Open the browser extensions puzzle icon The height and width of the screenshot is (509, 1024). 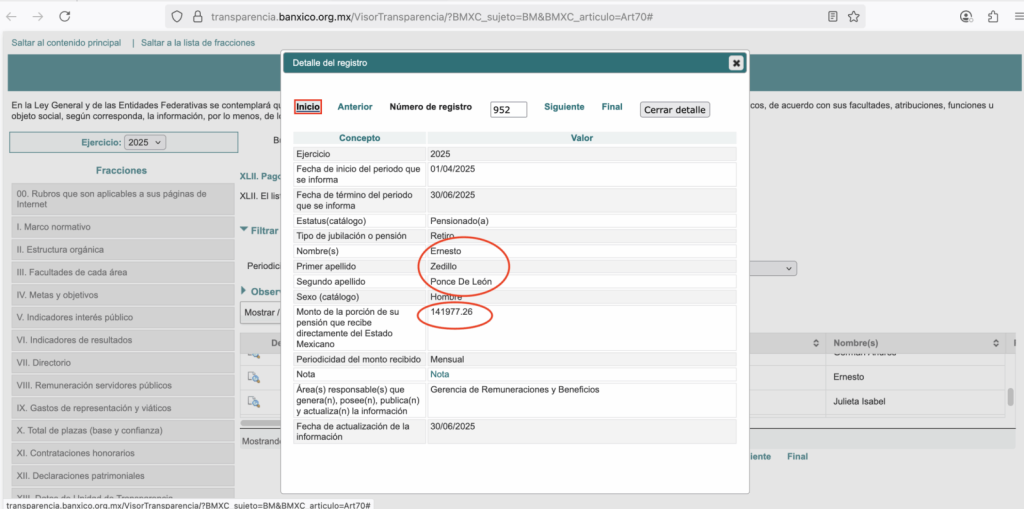pos(992,17)
